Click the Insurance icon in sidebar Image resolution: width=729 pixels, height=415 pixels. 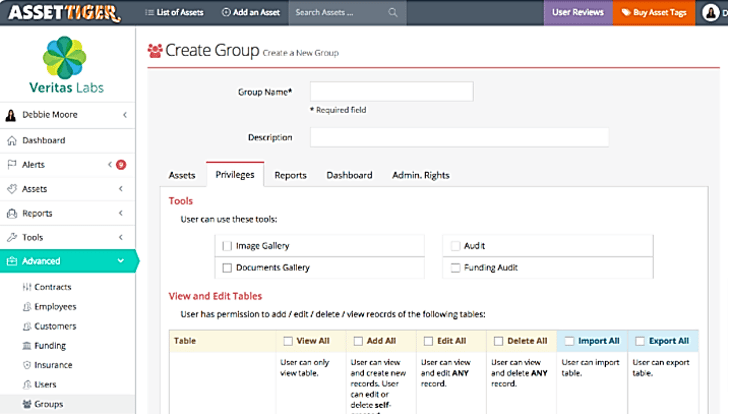pos(26,365)
